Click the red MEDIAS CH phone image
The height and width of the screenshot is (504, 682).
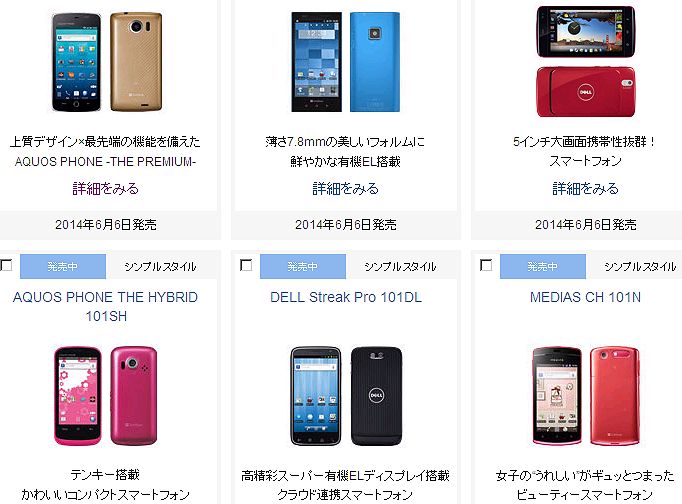pyautogui.click(x=586, y=396)
